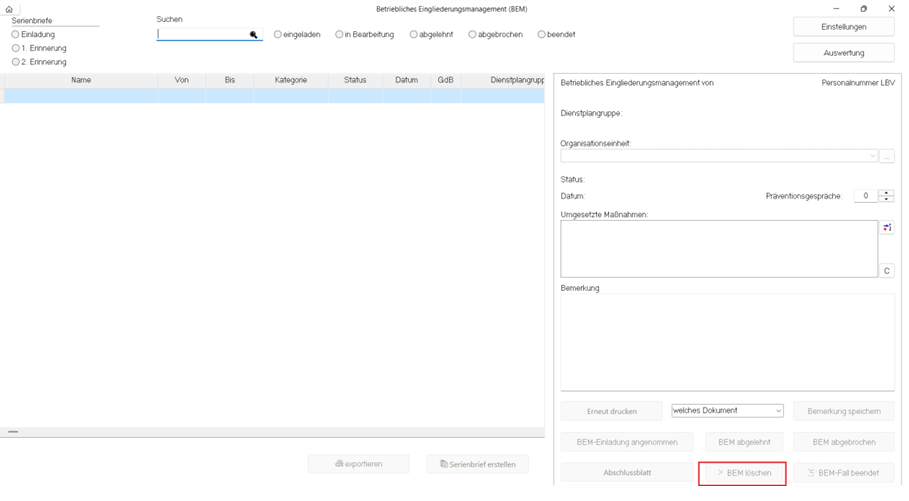The height and width of the screenshot is (501, 909).
Task: Click the BEM löschen button
Action: coord(743,473)
